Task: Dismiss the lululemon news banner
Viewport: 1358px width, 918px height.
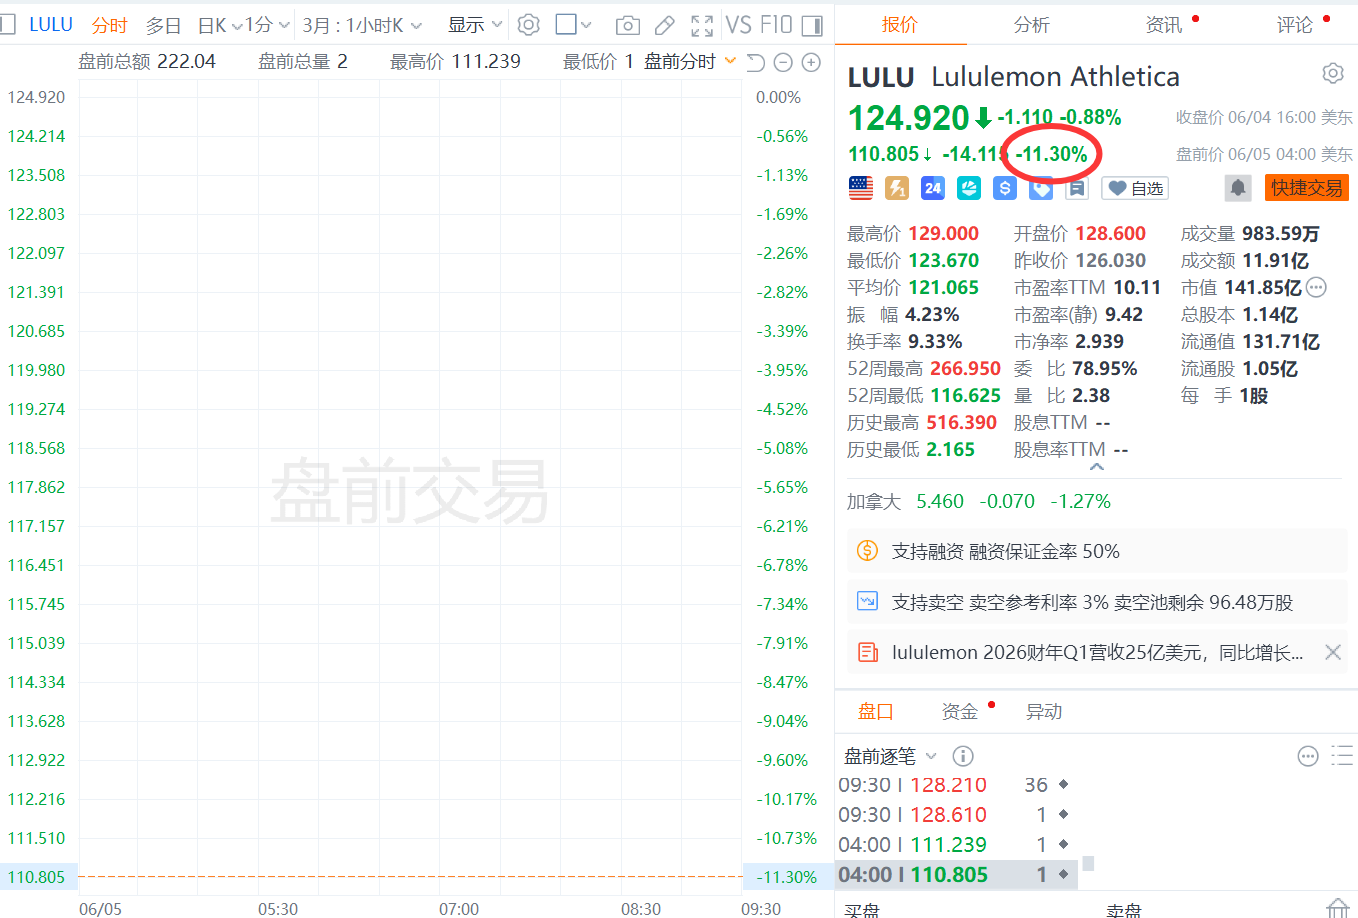Action: point(1333,653)
